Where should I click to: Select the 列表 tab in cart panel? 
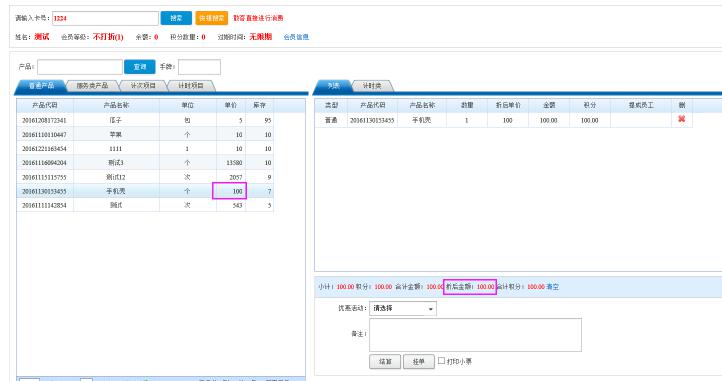tap(333, 86)
